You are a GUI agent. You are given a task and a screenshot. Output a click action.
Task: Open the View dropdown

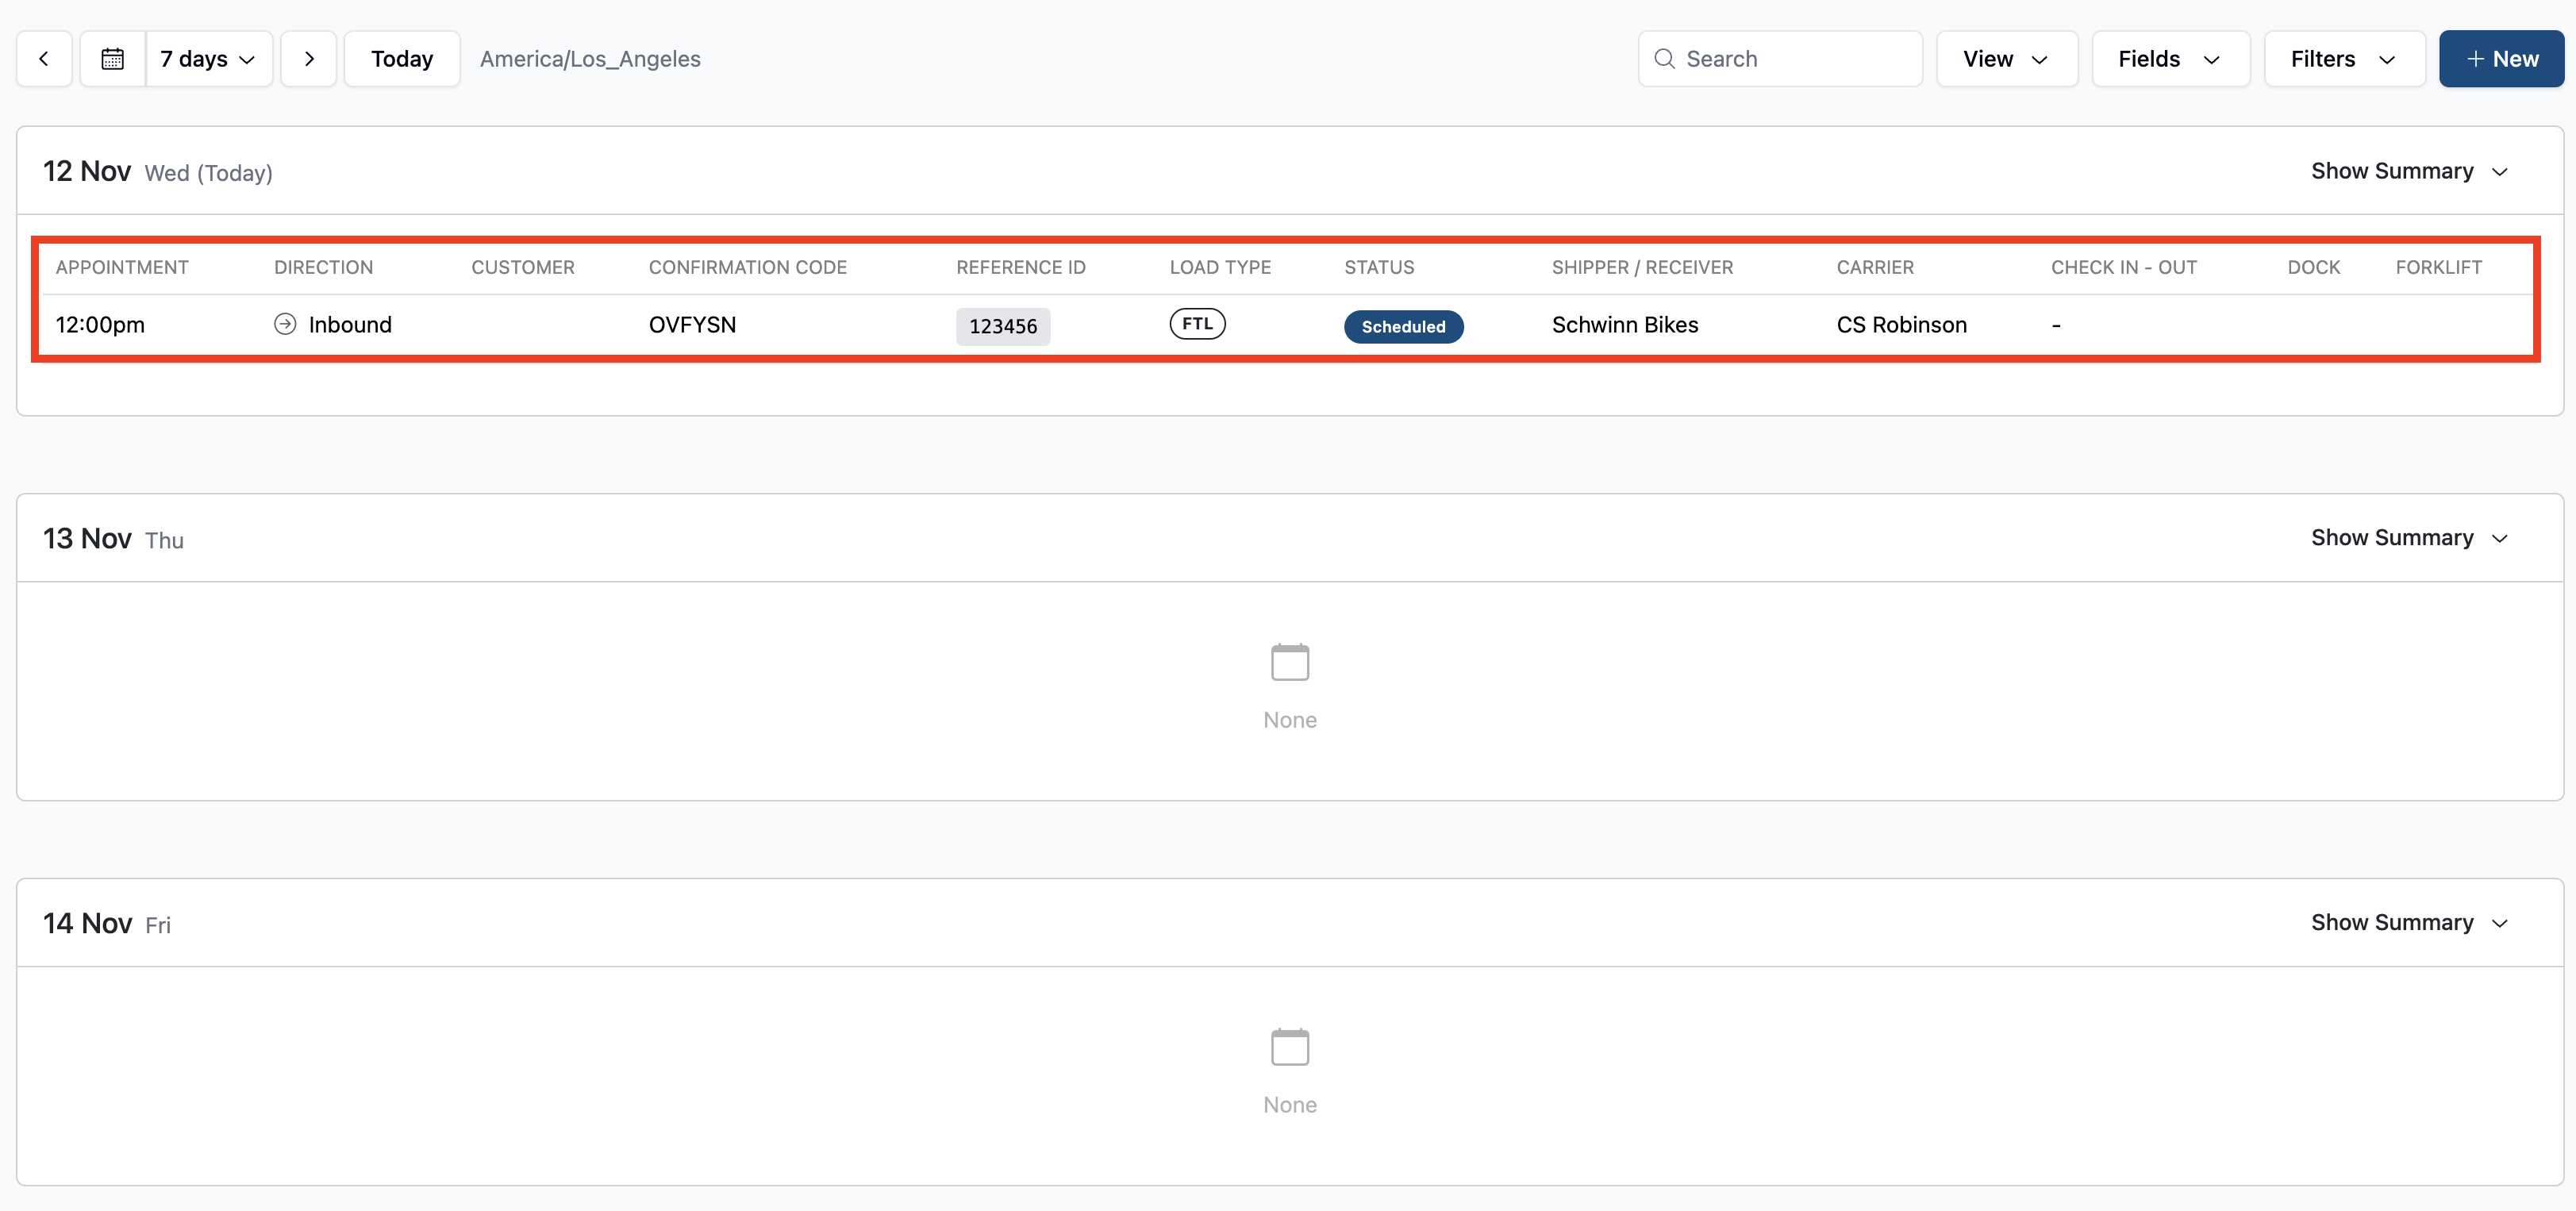pyautogui.click(x=2007, y=59)
